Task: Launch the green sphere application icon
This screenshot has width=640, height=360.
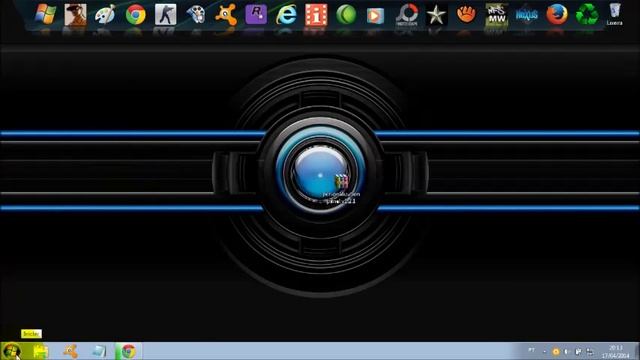Action: click(346, 15)
